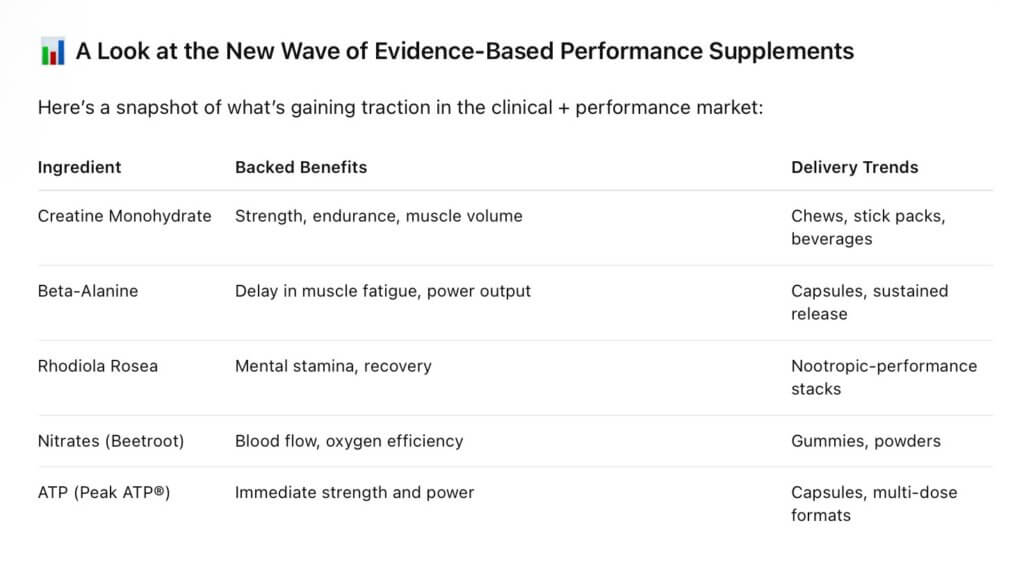Viewport: 1024px width, 580px height.
Task: Click 'Capsules, sustained release' cell
Action: pos(869,302)
